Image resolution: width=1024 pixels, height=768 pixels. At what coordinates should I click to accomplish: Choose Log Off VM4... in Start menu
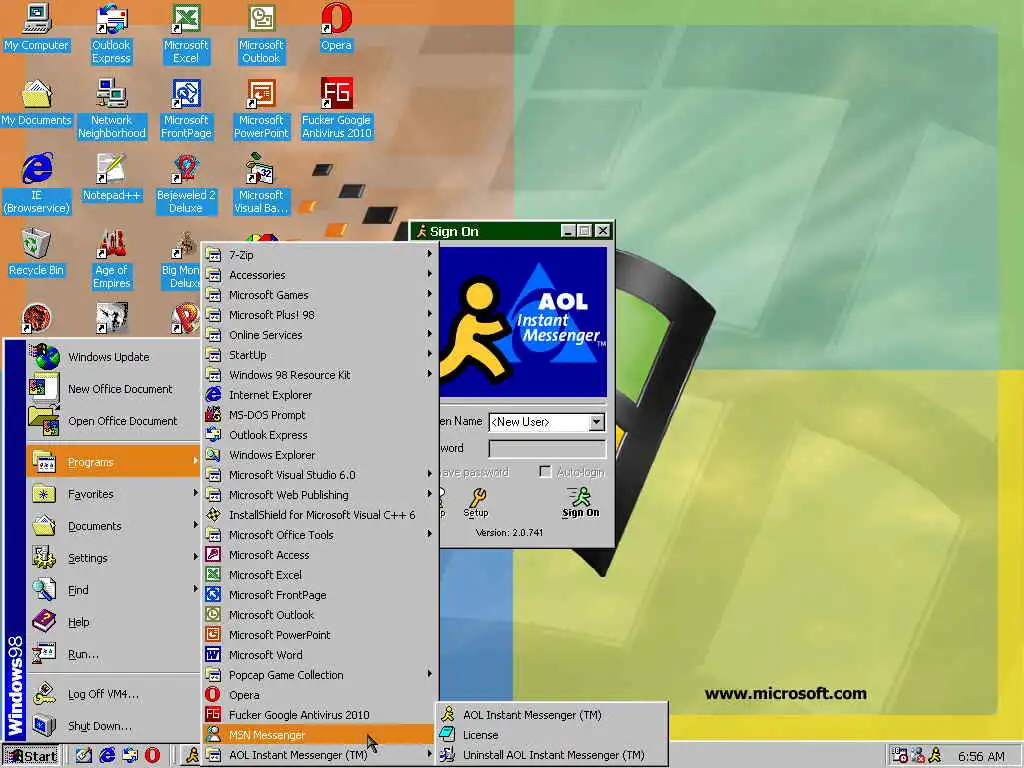pos(113,694)
